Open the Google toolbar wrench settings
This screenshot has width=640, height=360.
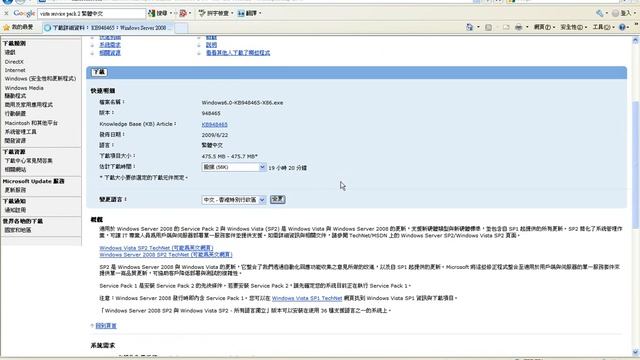pos(601,13)
